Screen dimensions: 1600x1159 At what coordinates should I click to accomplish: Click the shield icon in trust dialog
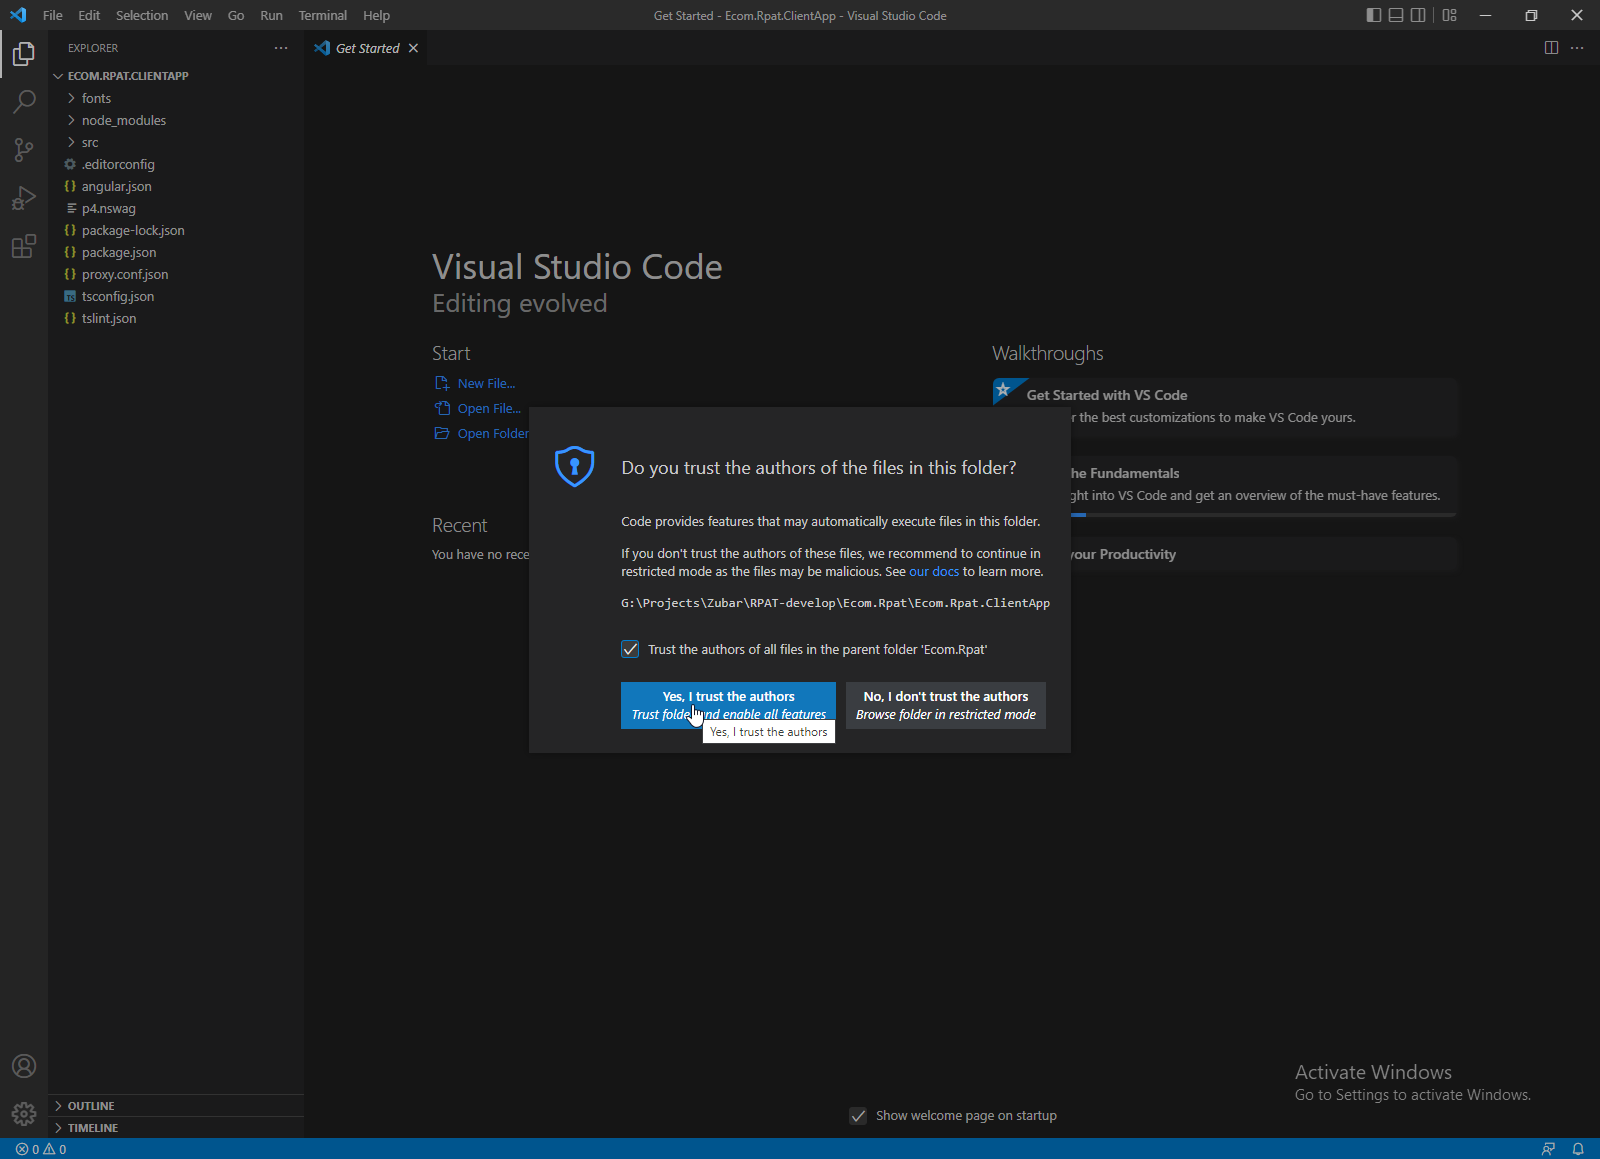pyautogui.click(x=574, y=467)
